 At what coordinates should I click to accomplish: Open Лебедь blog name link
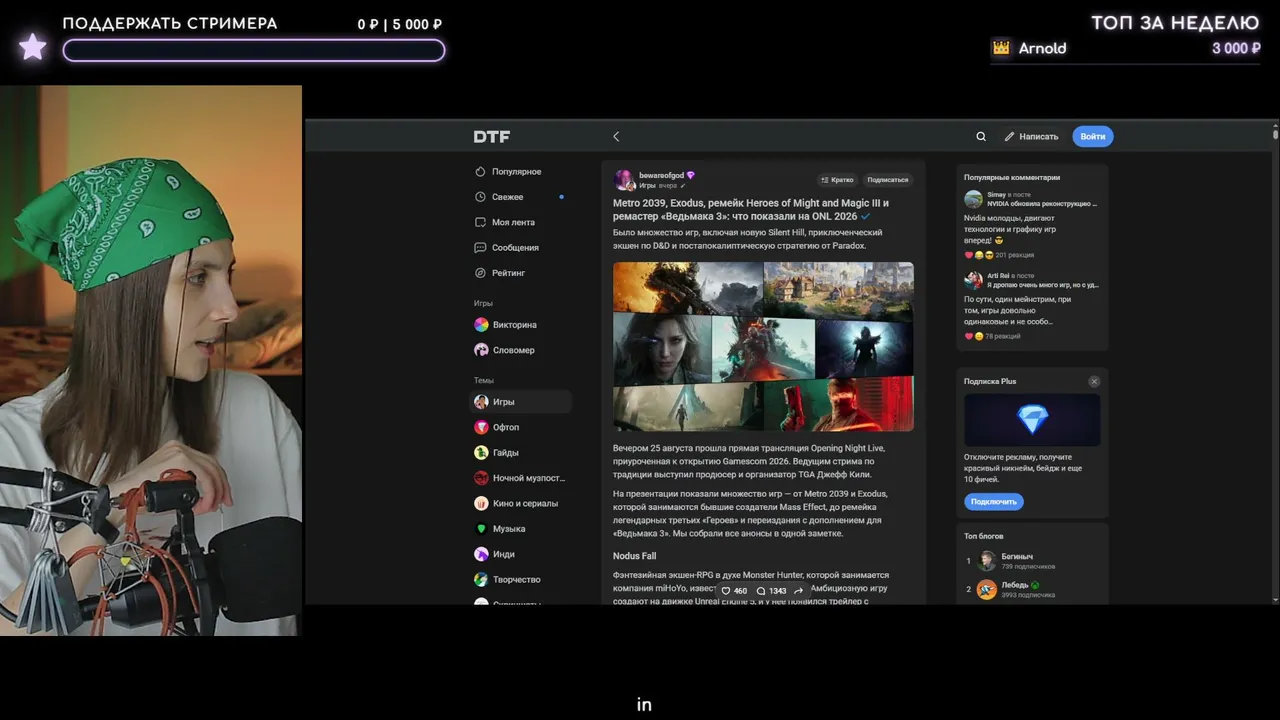point(1015,585)
